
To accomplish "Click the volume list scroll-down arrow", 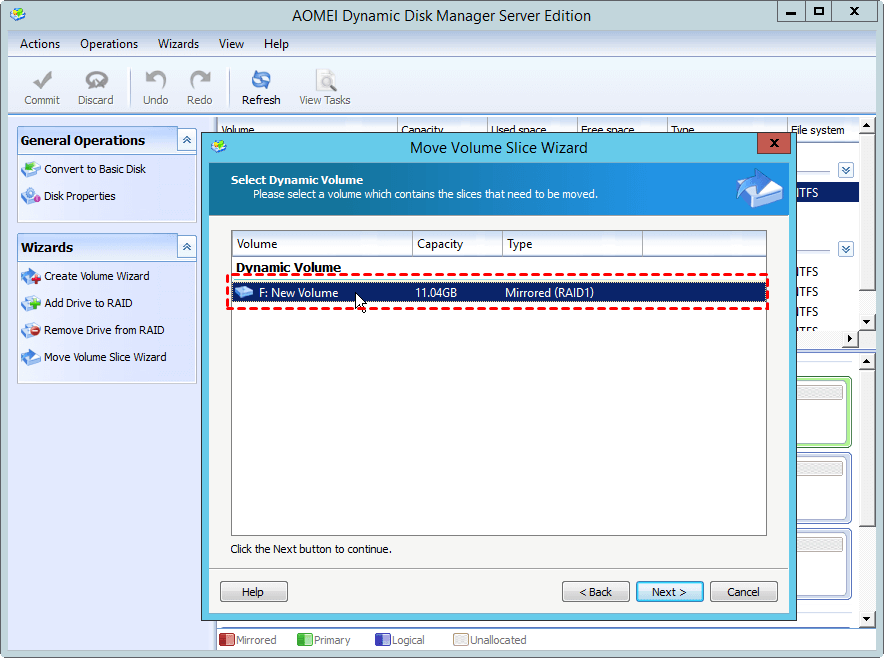I will [x=867, y=322].
